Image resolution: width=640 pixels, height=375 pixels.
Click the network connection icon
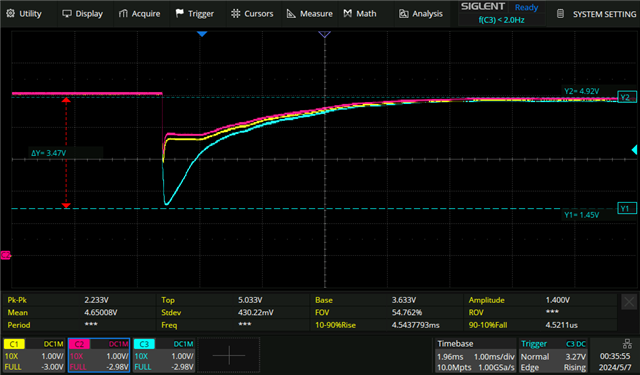[x=627, y=344]
